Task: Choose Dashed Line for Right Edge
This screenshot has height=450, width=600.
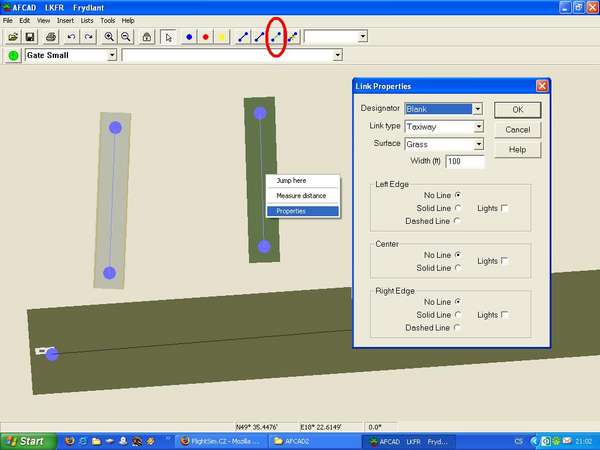Action: pyautogui.click(x=457, y=327)
